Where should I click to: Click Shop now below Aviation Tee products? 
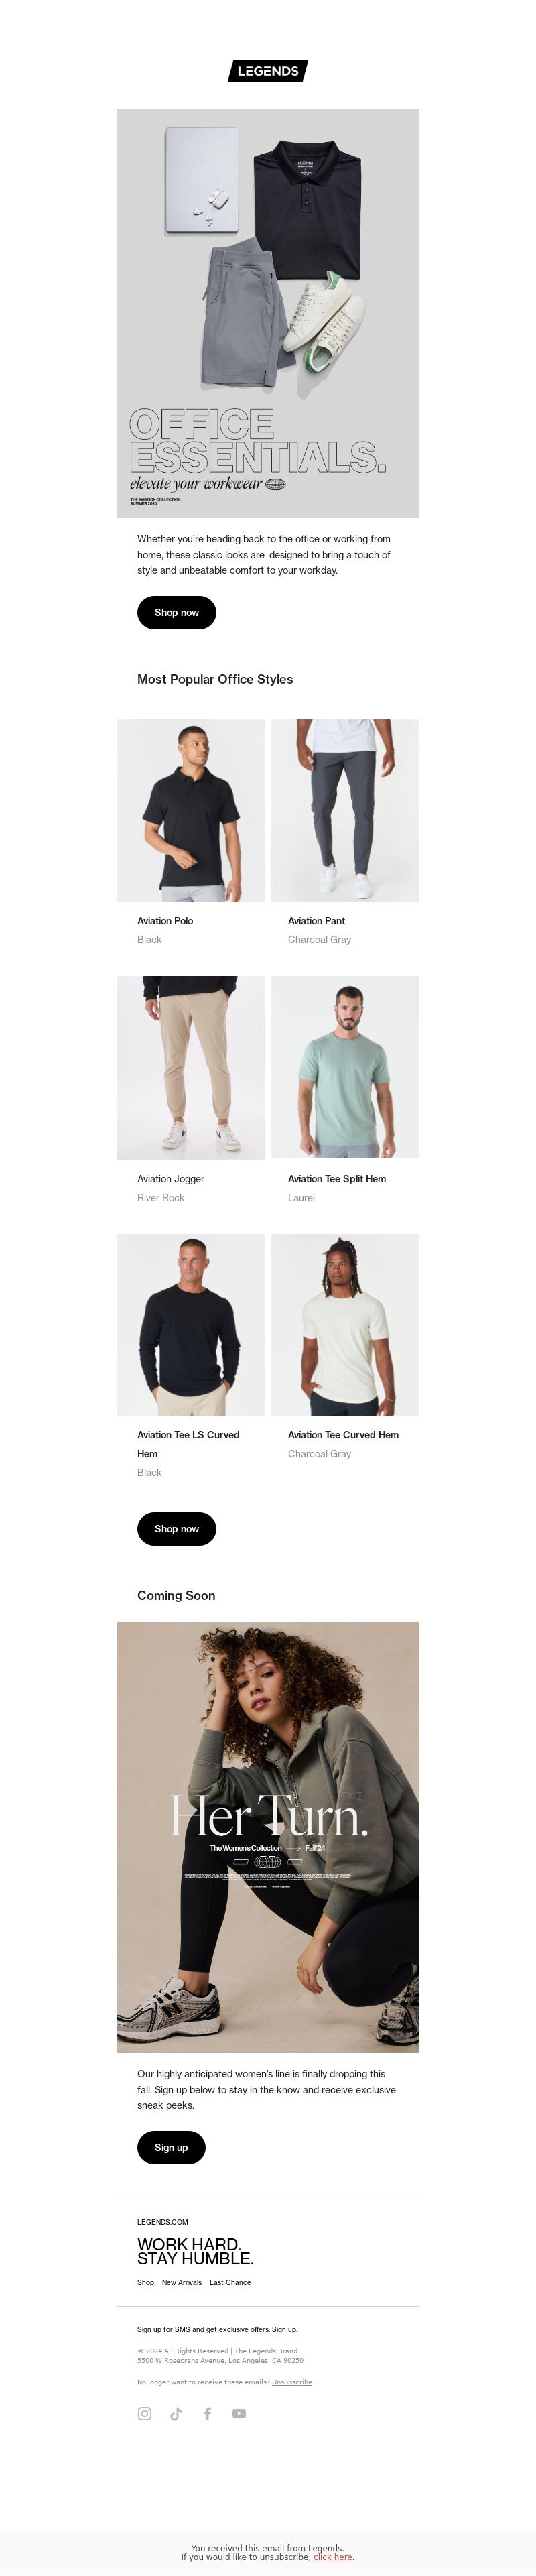pos(176,1528)
